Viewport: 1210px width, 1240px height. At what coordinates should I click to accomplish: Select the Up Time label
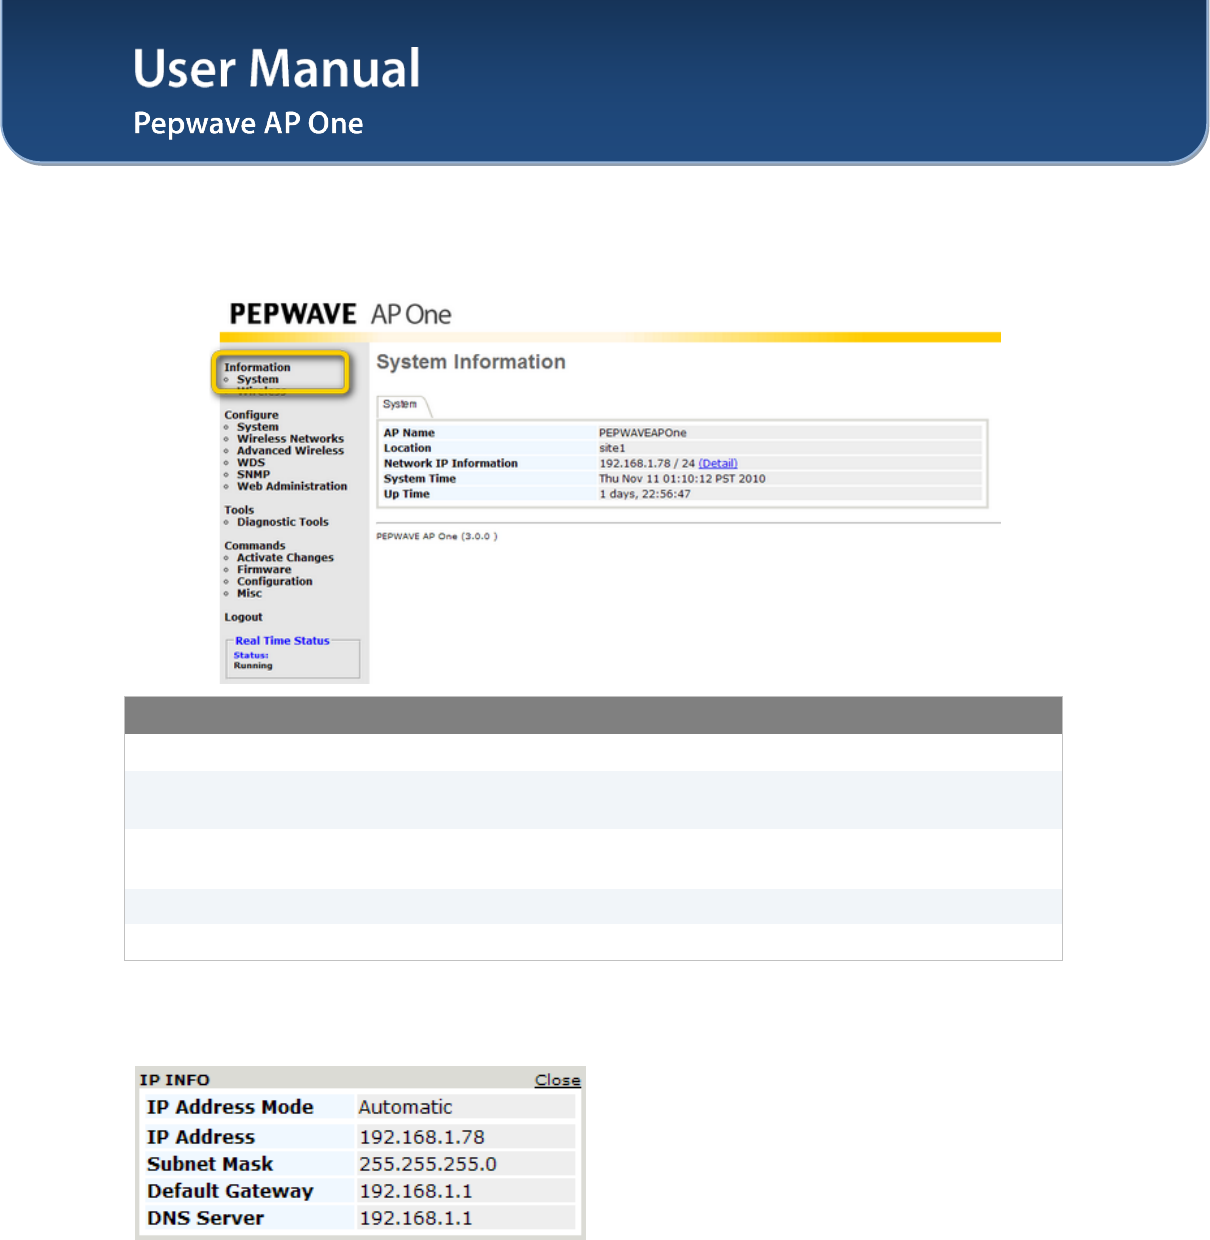coord(407,494)
